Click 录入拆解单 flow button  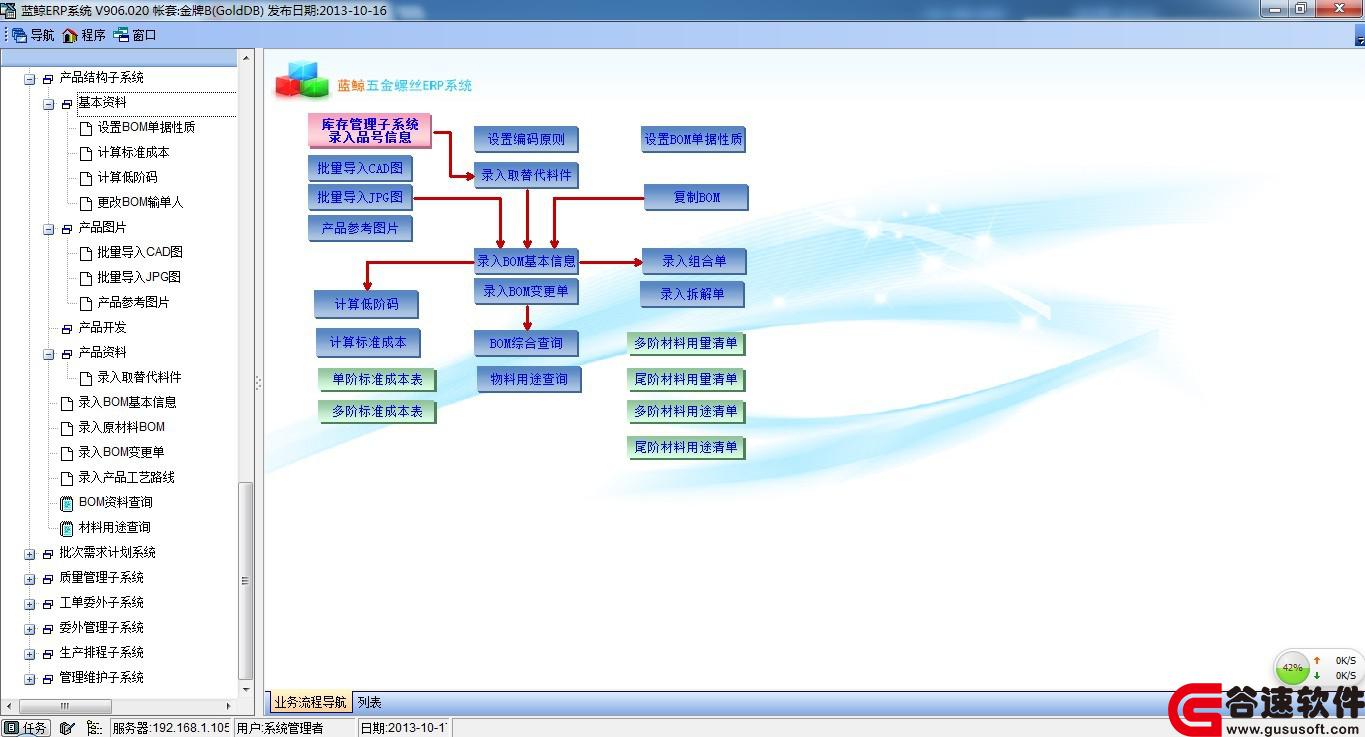(x=692, y=294)
